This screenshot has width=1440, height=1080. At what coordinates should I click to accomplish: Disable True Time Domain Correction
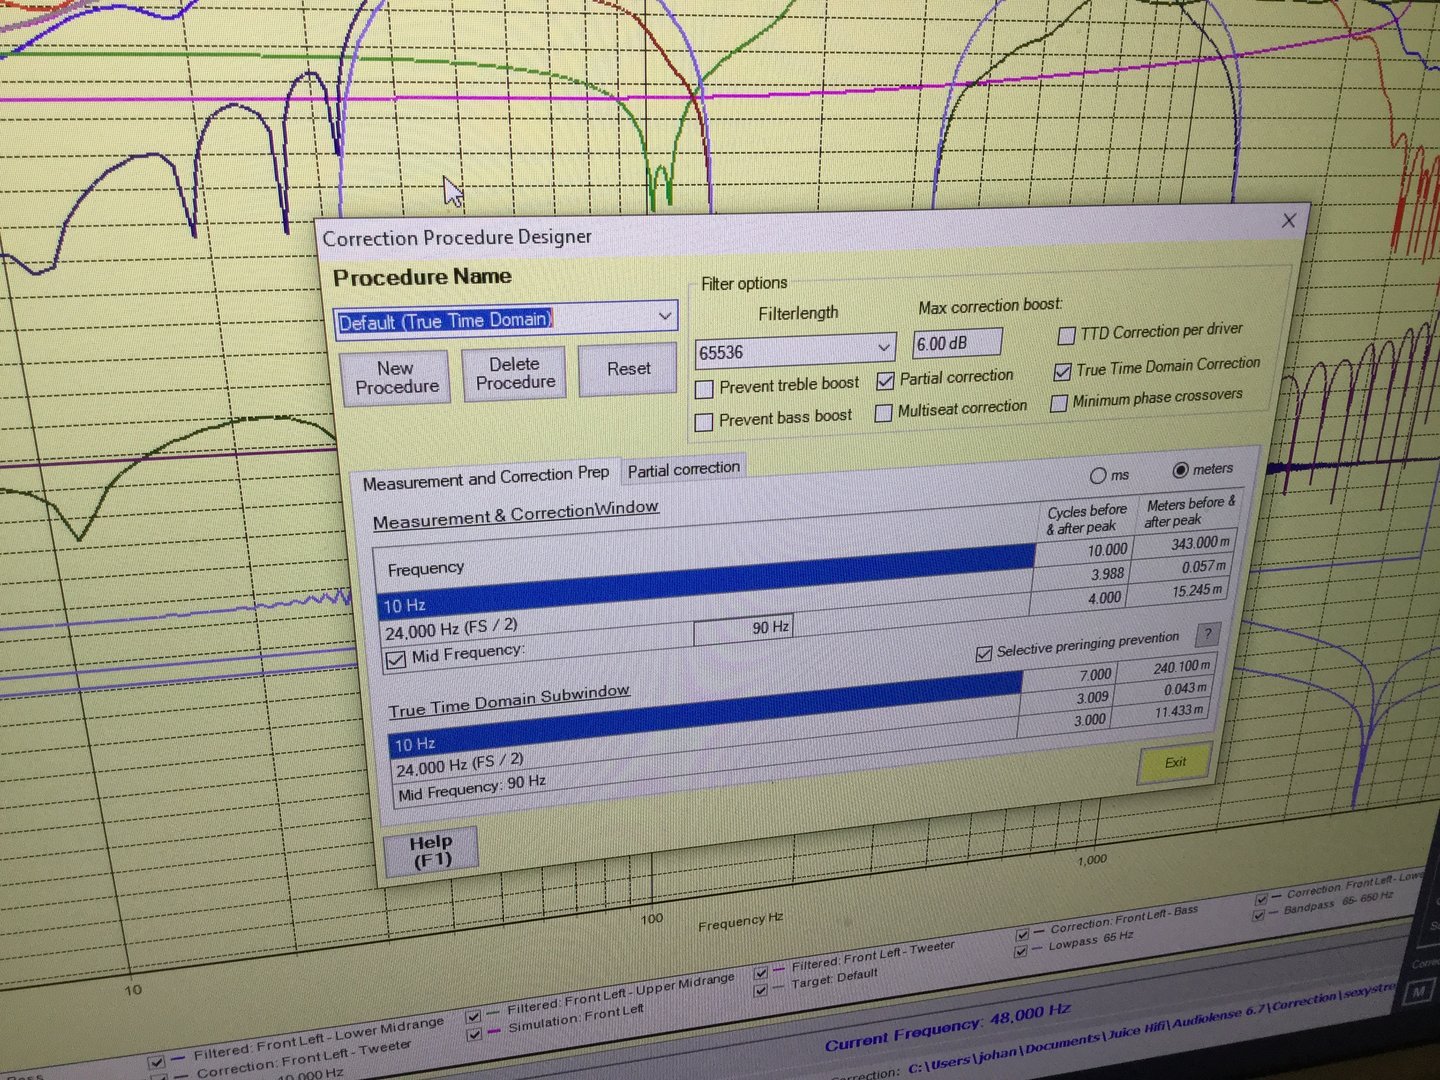coord(1063,372)
